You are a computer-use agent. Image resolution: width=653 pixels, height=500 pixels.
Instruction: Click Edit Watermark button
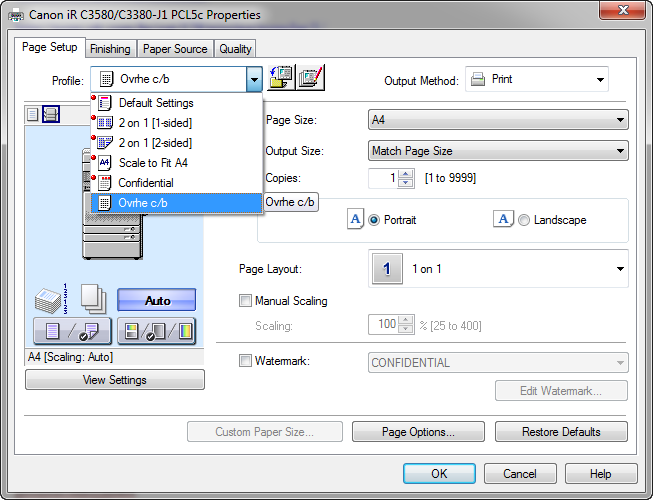tap(561, 391)
